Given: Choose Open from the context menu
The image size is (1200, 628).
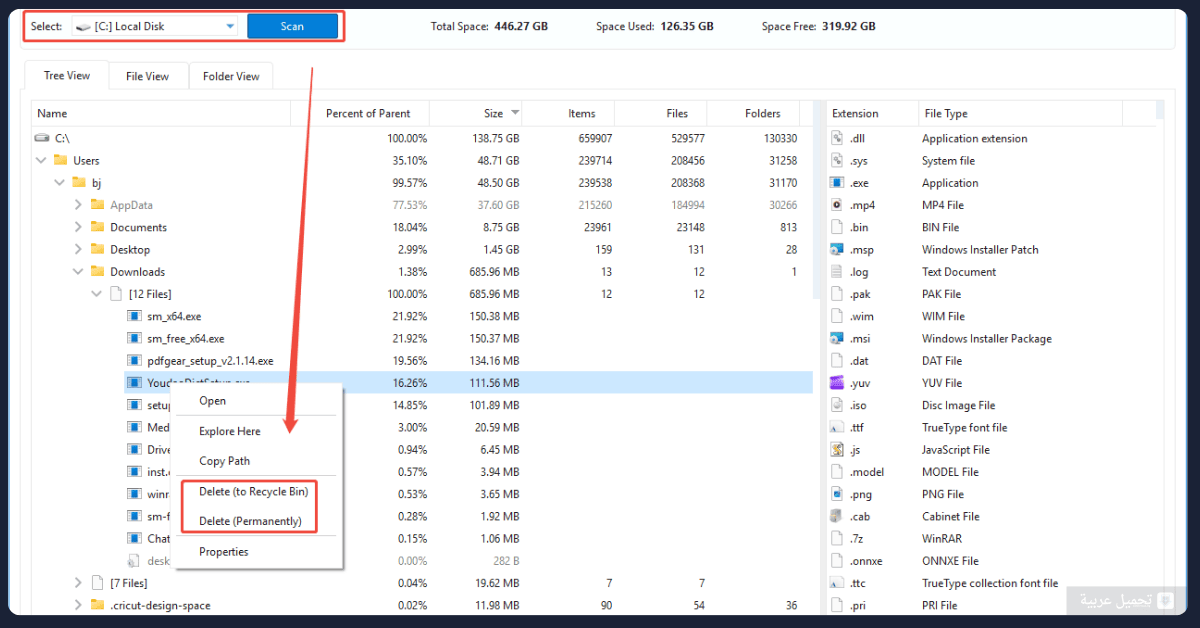Looking at the screenshot, I should click(212, 401).
